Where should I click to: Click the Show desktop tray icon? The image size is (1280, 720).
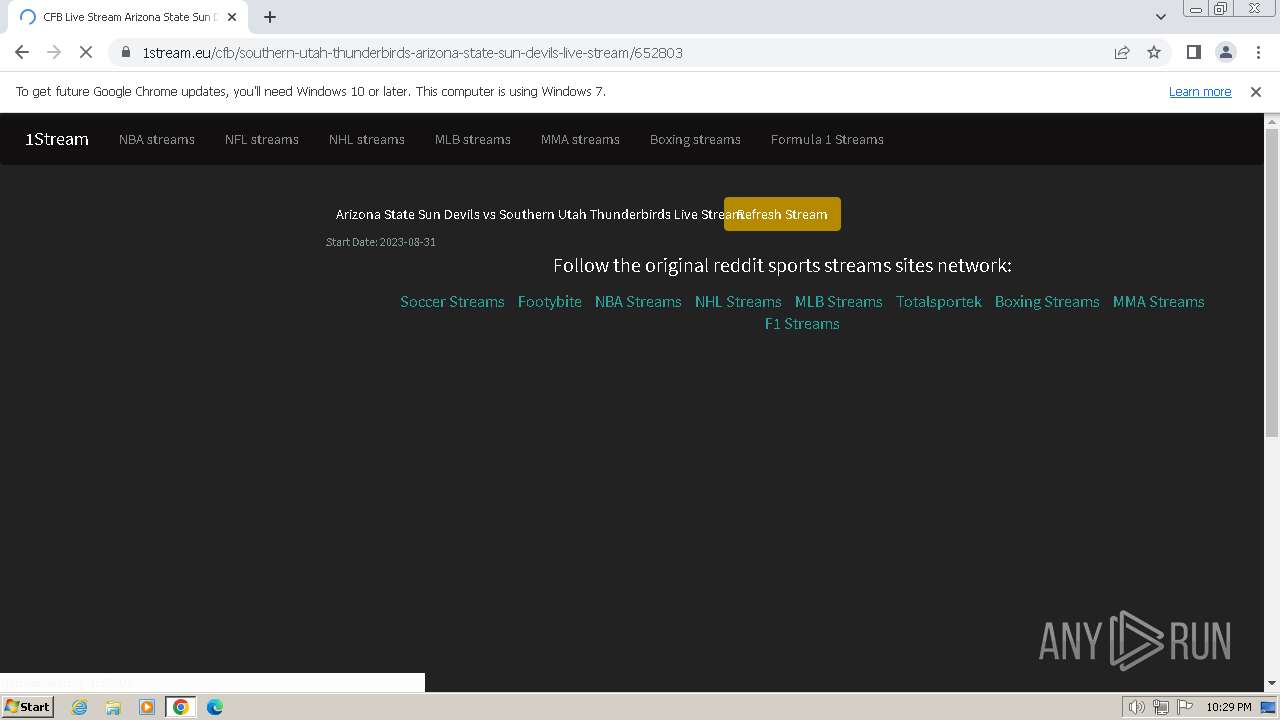tap(1269, 707)
